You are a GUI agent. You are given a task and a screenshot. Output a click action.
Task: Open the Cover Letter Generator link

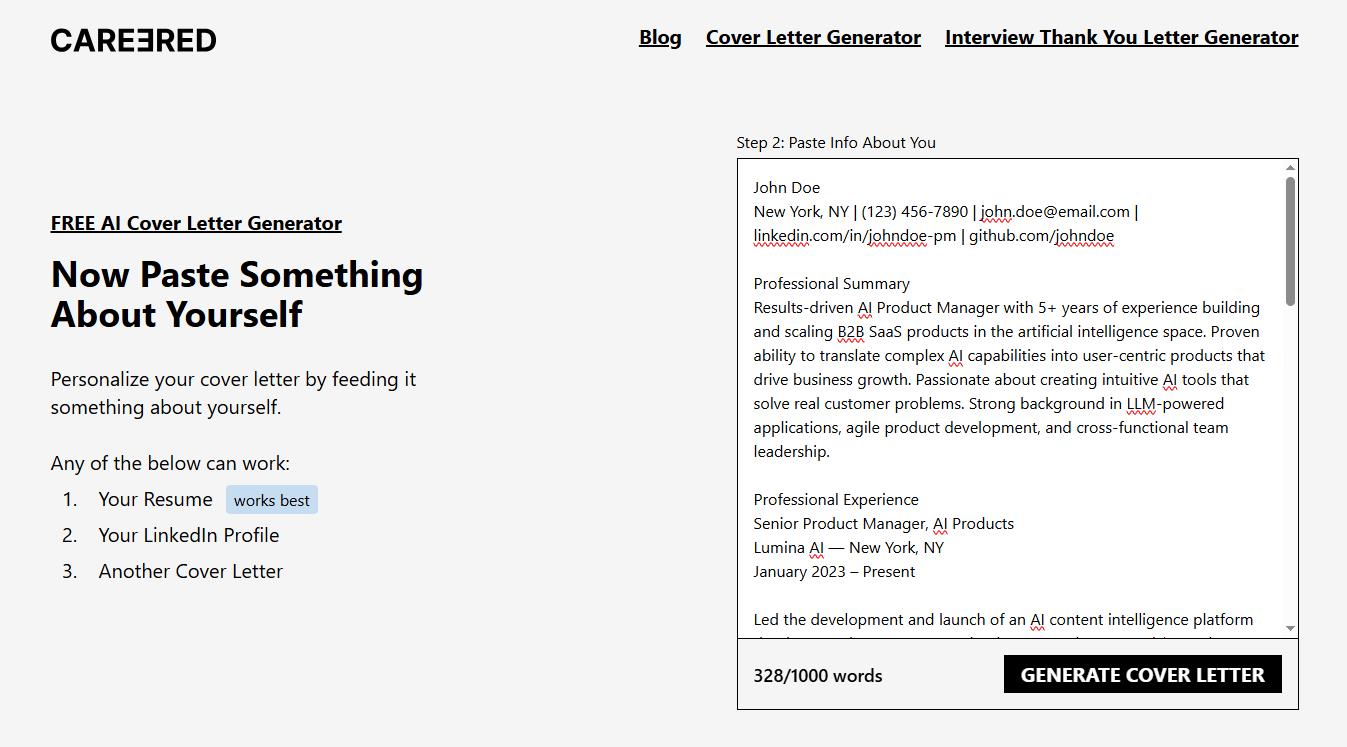tap(813, 37)
